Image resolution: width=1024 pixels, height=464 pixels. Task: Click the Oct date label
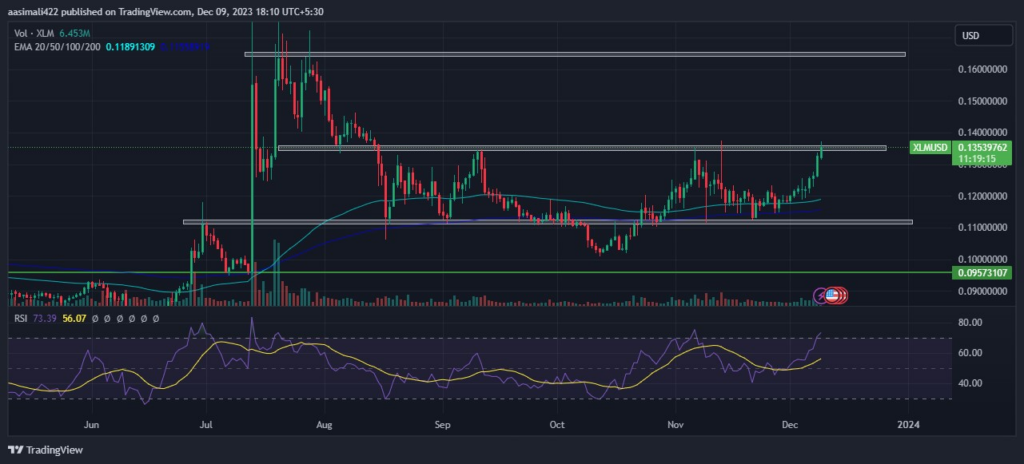557,425
